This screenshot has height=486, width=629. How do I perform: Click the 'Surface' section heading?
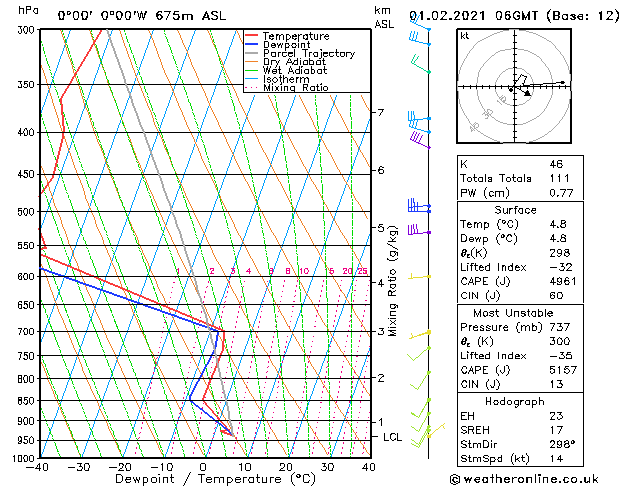click(515, 210)
